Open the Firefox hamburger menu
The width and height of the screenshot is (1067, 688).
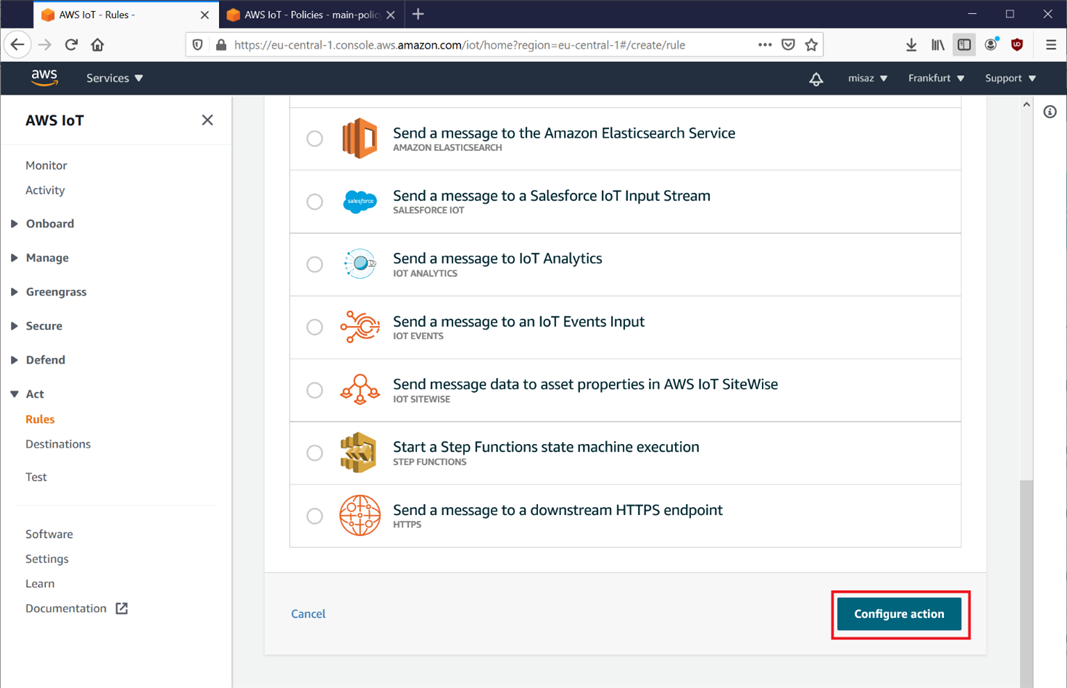1050,45
